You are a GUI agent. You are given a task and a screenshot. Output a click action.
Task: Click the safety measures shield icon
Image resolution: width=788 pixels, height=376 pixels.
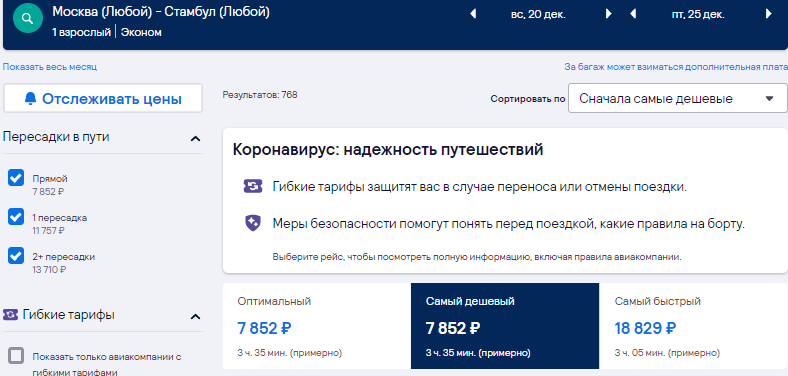pos(253,224)
